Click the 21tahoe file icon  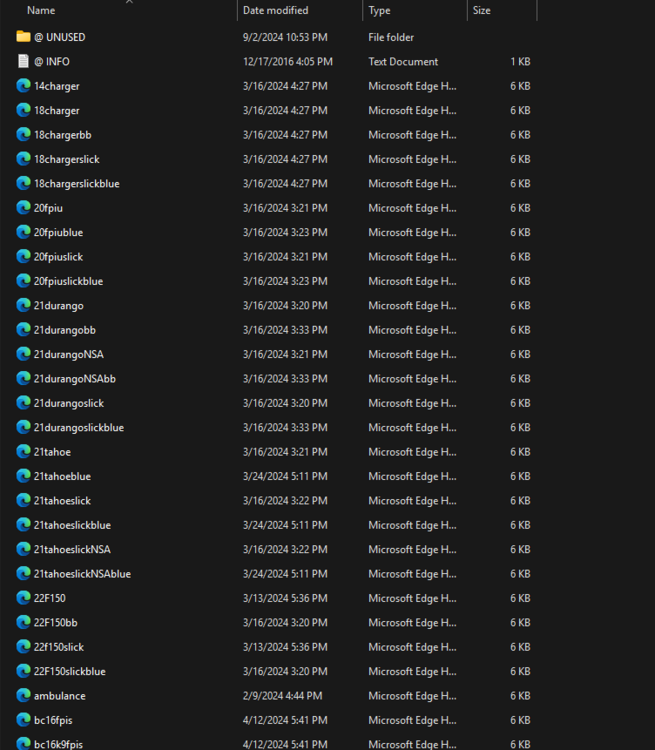click(23, 452)
